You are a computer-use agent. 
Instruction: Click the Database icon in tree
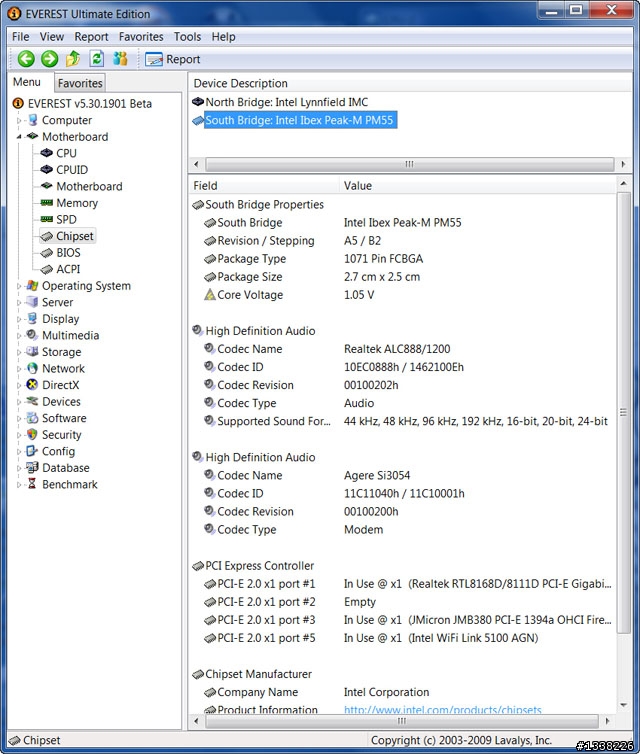pos(32,467)
